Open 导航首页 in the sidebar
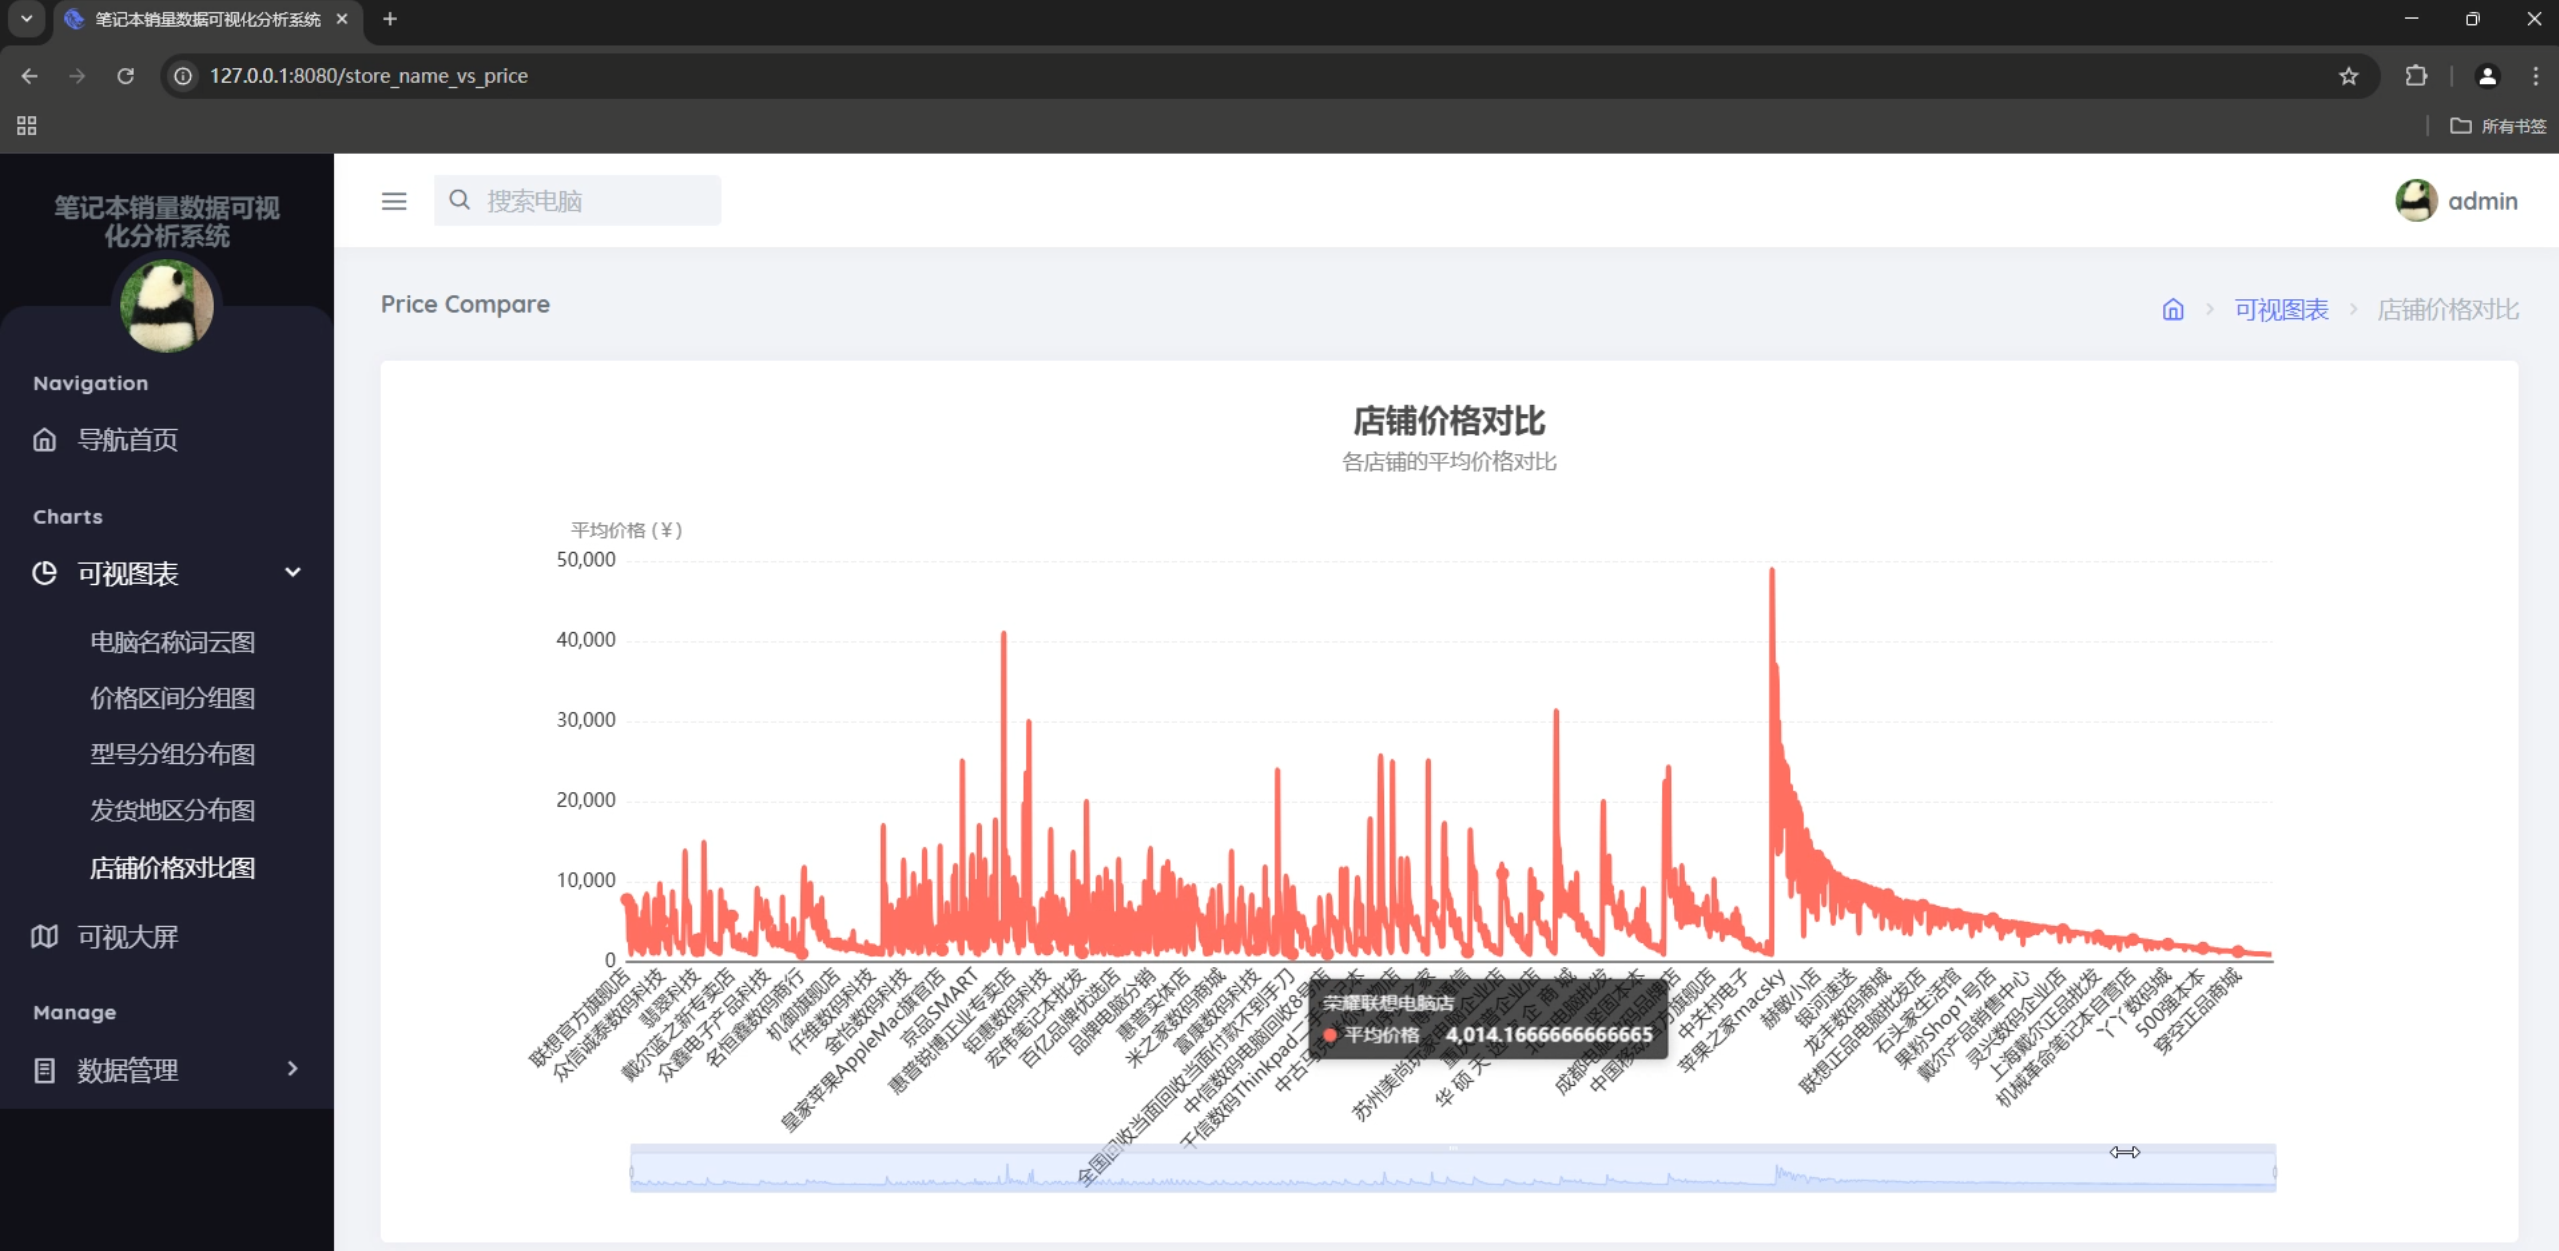 (x=128, y=439)
